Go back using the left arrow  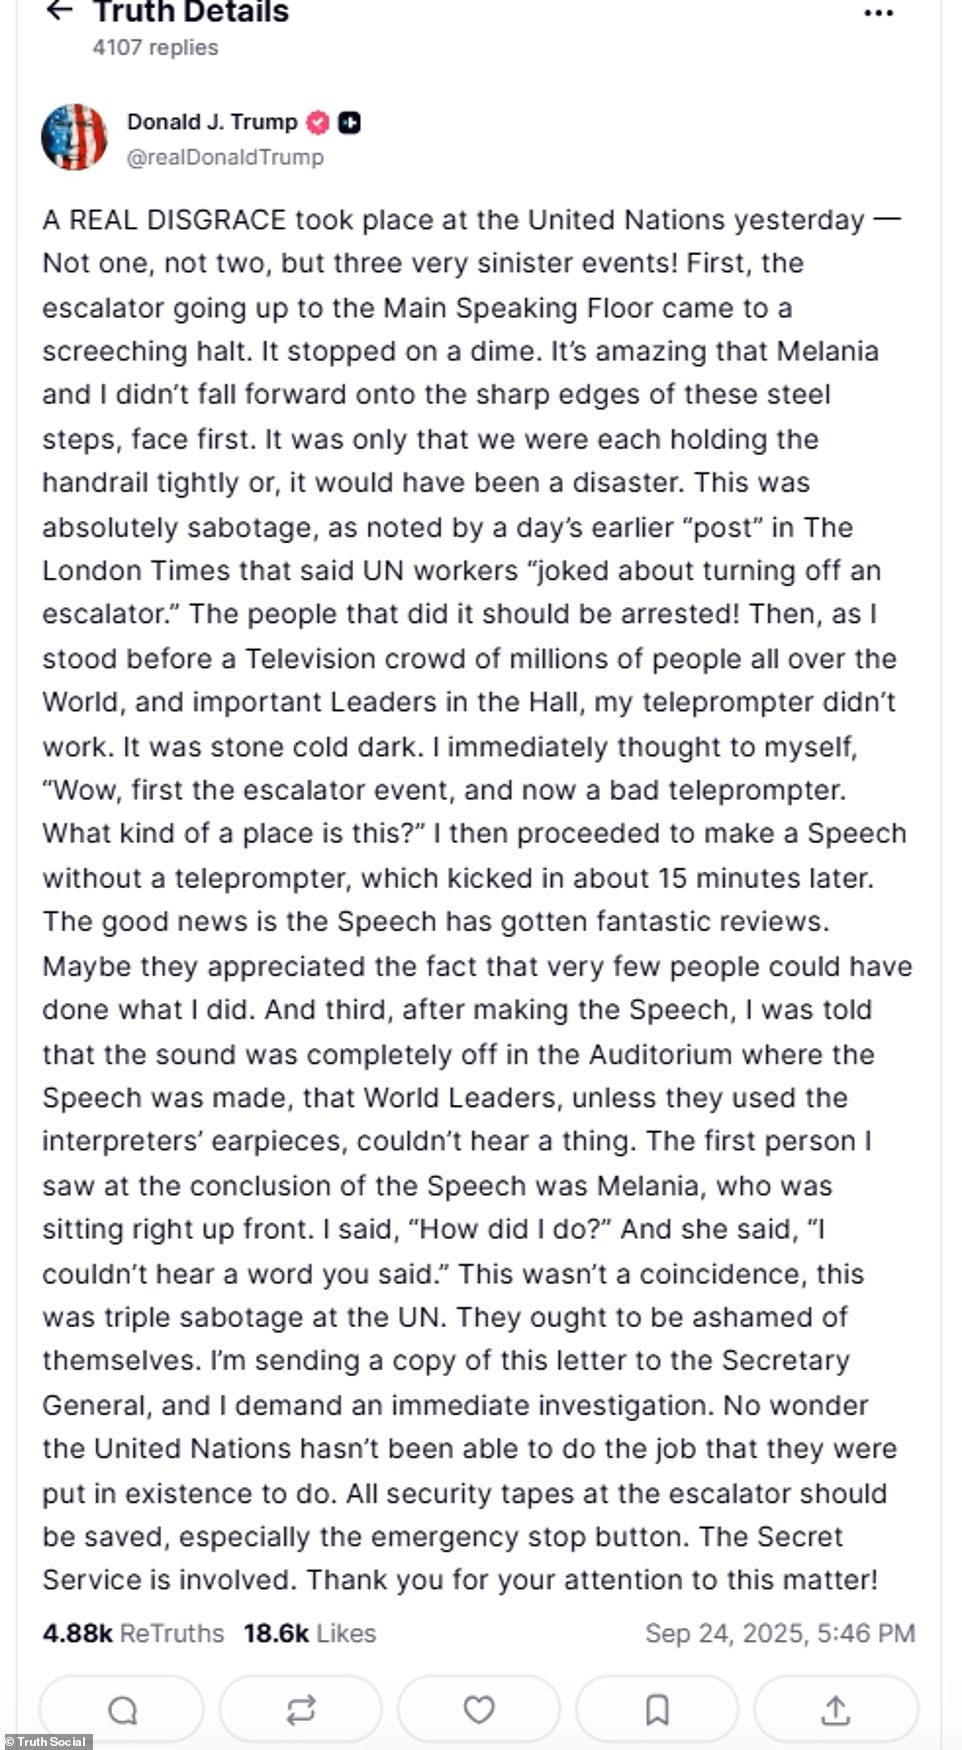pos(60,11)
